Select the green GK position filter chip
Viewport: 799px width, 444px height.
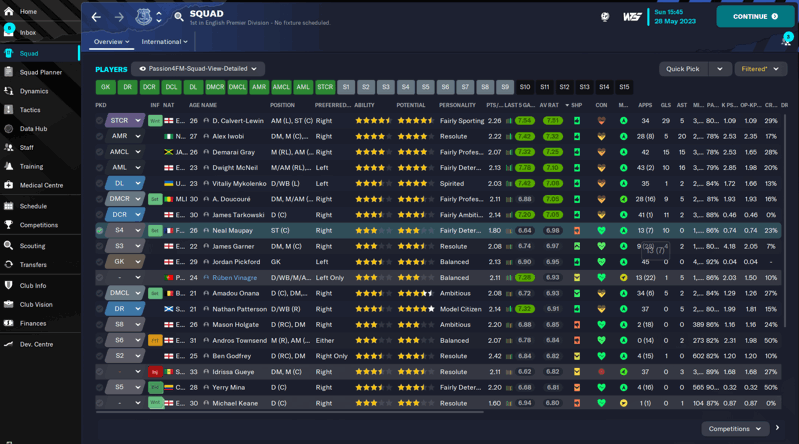pos(105,87)
